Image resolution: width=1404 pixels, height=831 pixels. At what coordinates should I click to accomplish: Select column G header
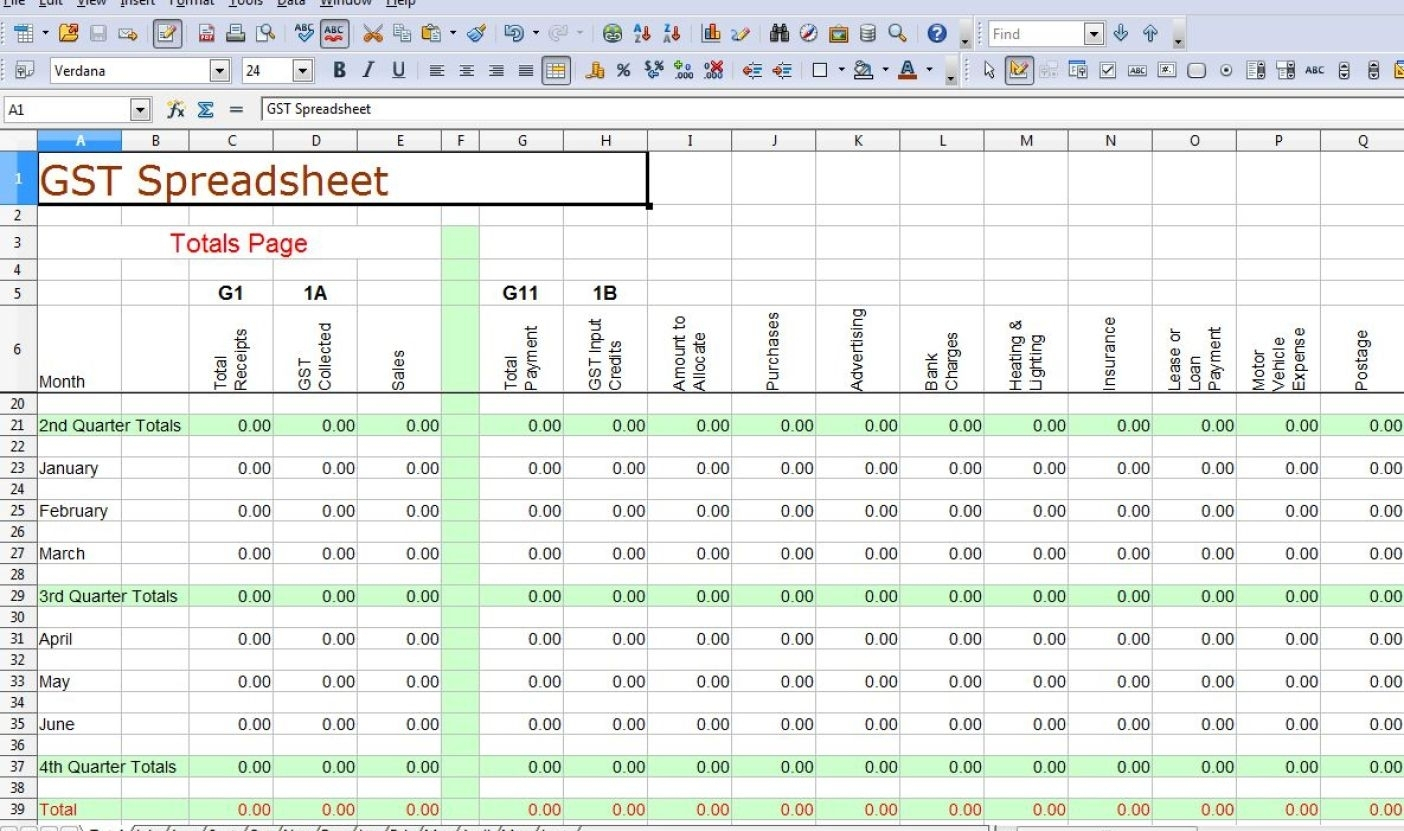(522, 141)
